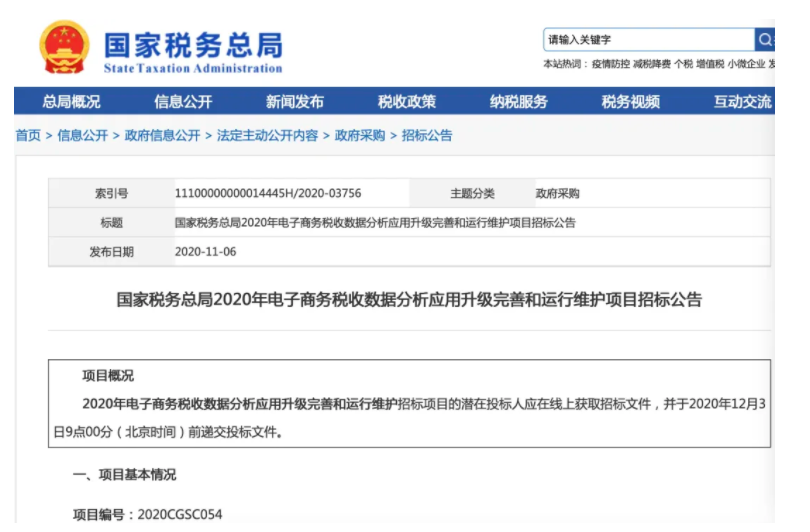Select 税收政策 in the navigation bar
The width and height of the screenshot is (810, 532).
[x=407, y=102]
